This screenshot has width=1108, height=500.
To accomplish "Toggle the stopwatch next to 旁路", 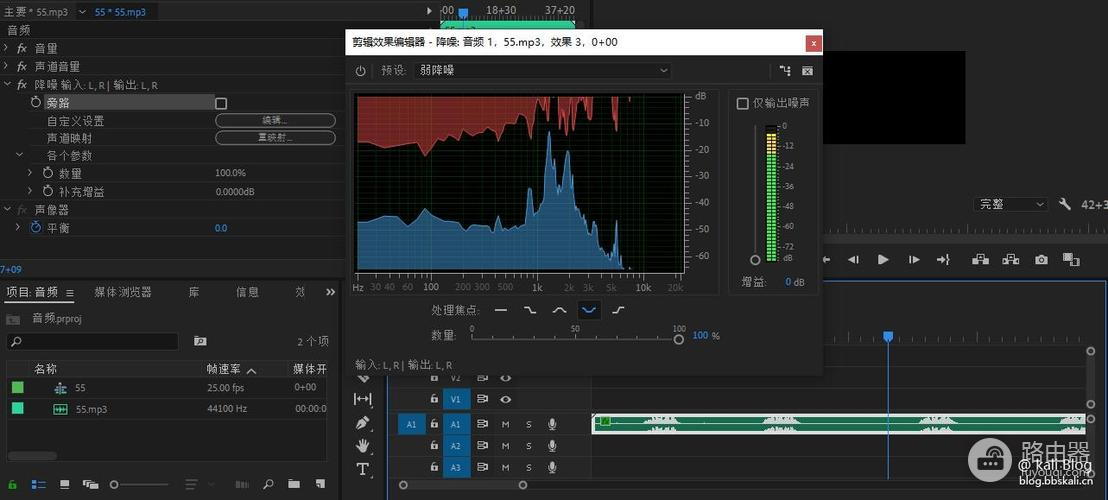I will pyautogui.click(x=36, y=103).
